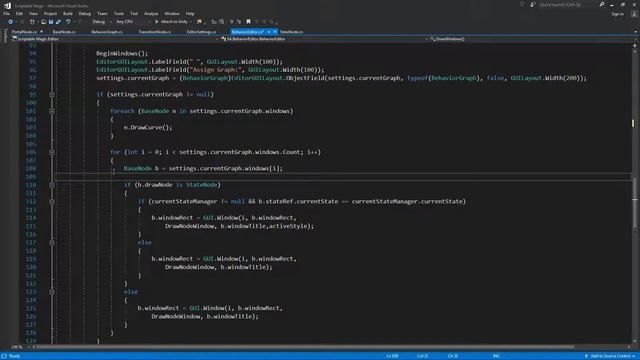The width and height of the screenshot is (640, 360).
Task: Click the uncomment selection icon
Action: 239,22
